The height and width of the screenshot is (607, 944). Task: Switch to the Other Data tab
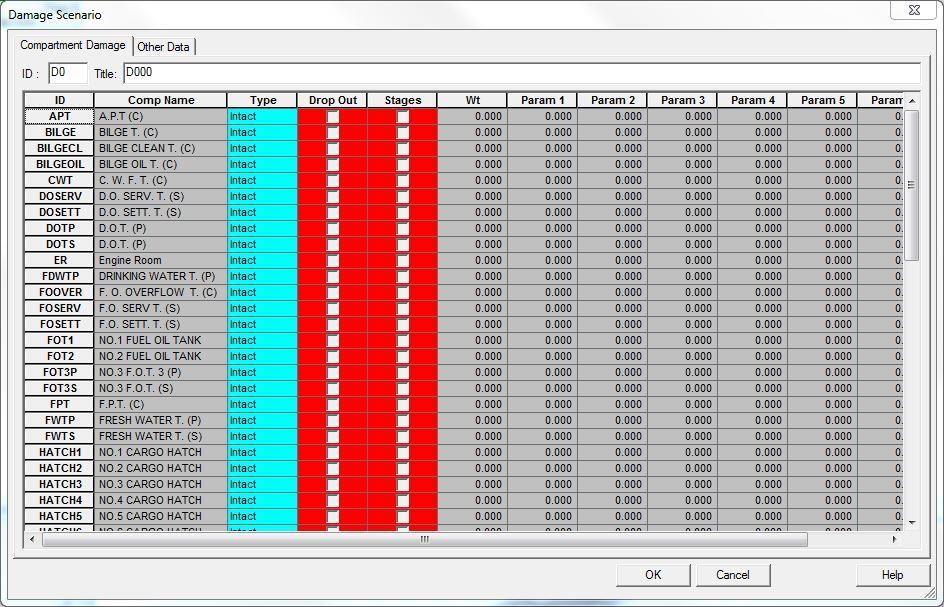click(163, 47)
